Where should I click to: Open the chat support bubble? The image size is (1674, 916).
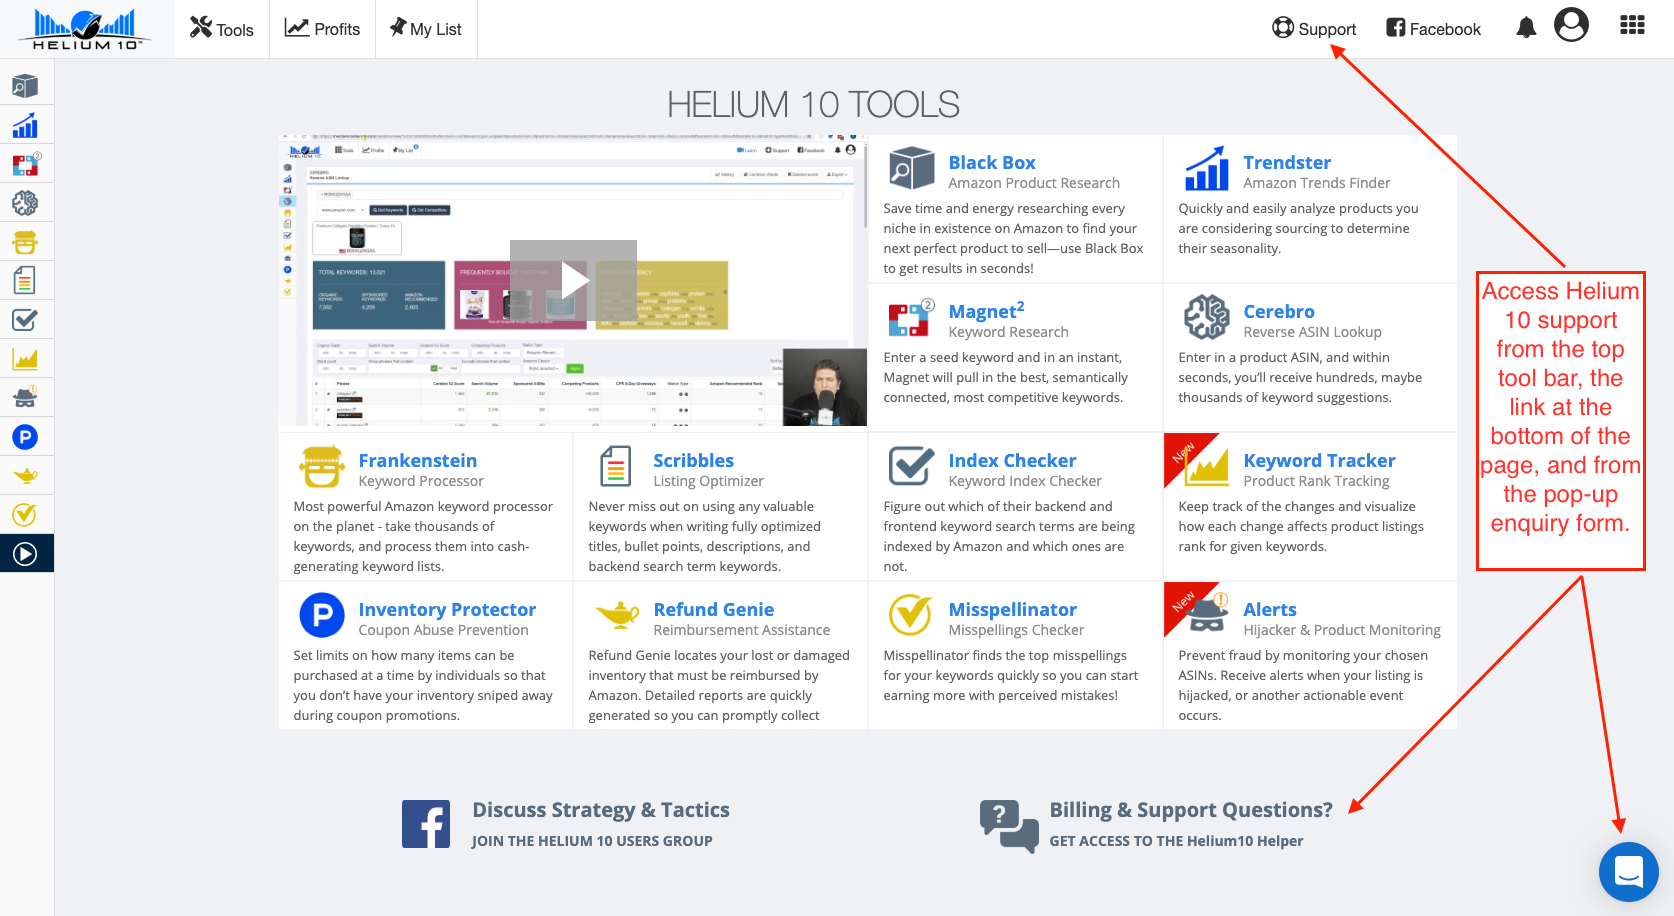[1629, 872]
